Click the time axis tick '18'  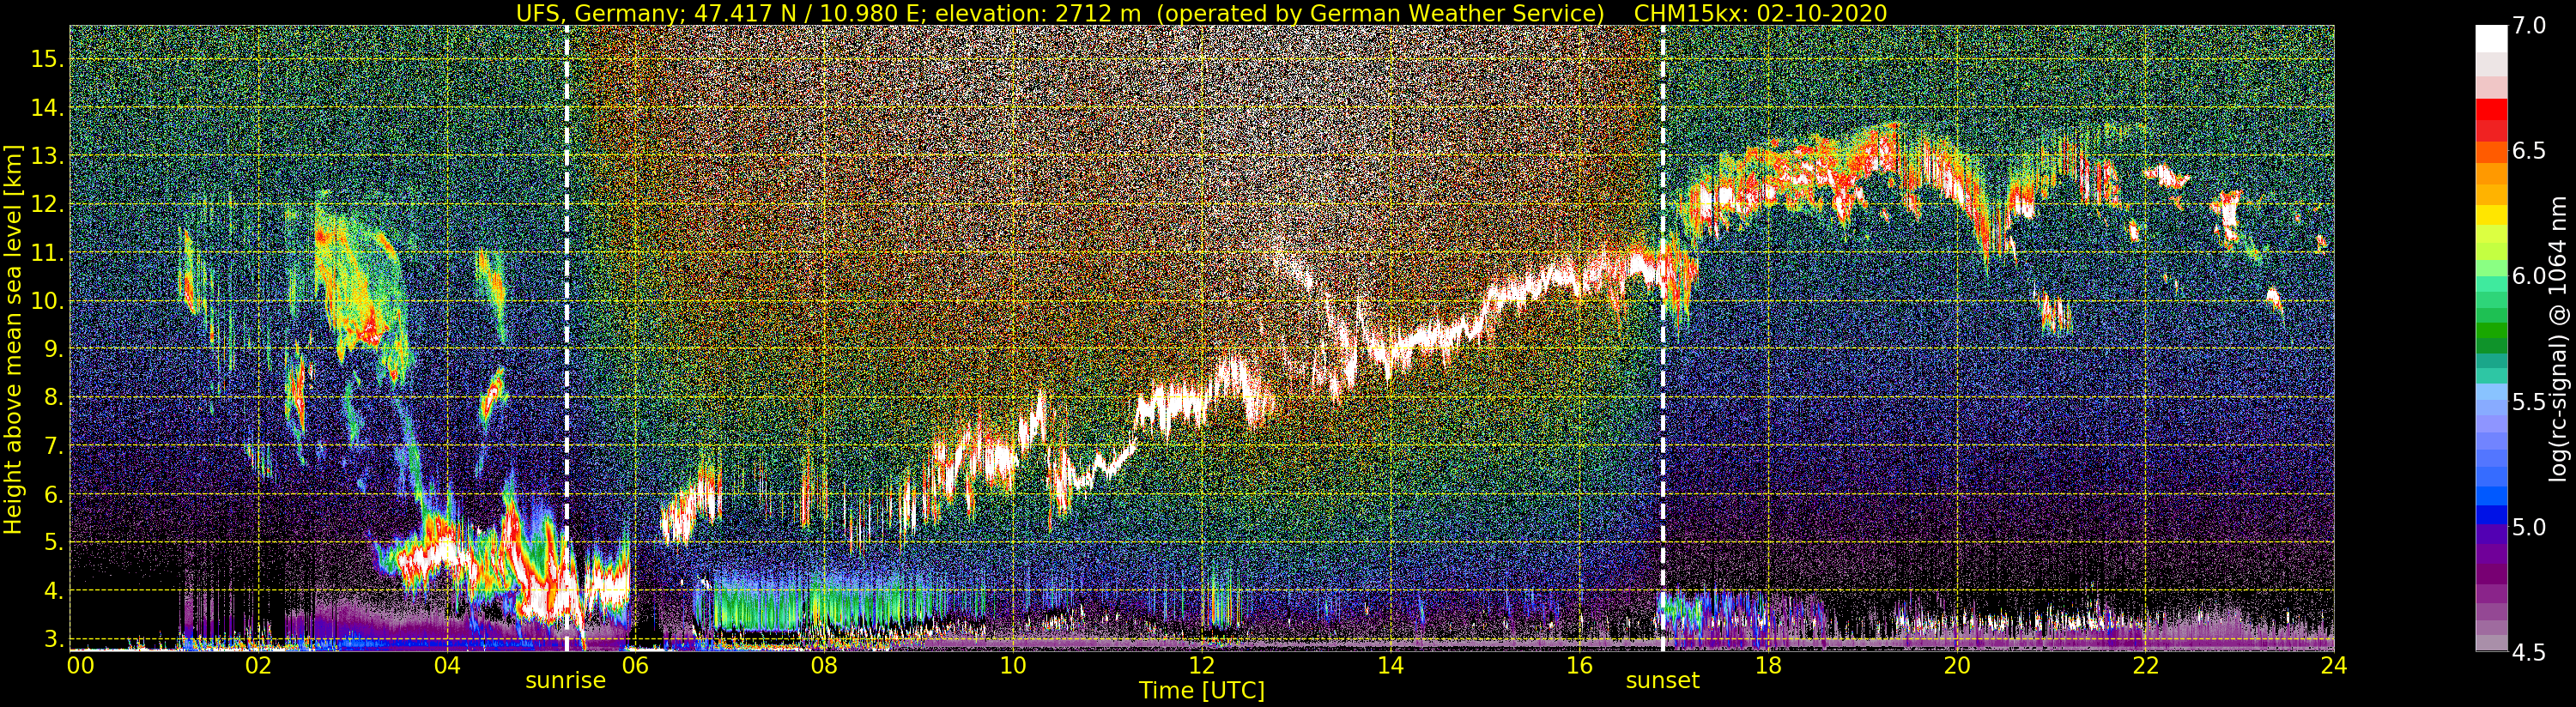click(1768, 665)
